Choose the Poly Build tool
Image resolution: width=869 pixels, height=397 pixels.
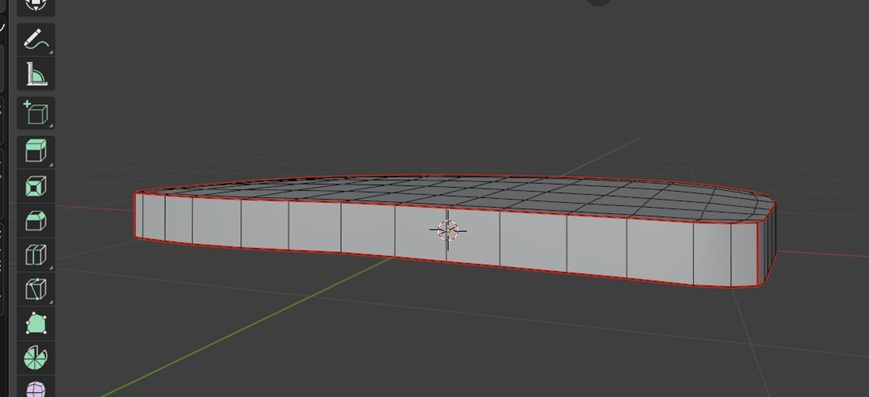36,323
